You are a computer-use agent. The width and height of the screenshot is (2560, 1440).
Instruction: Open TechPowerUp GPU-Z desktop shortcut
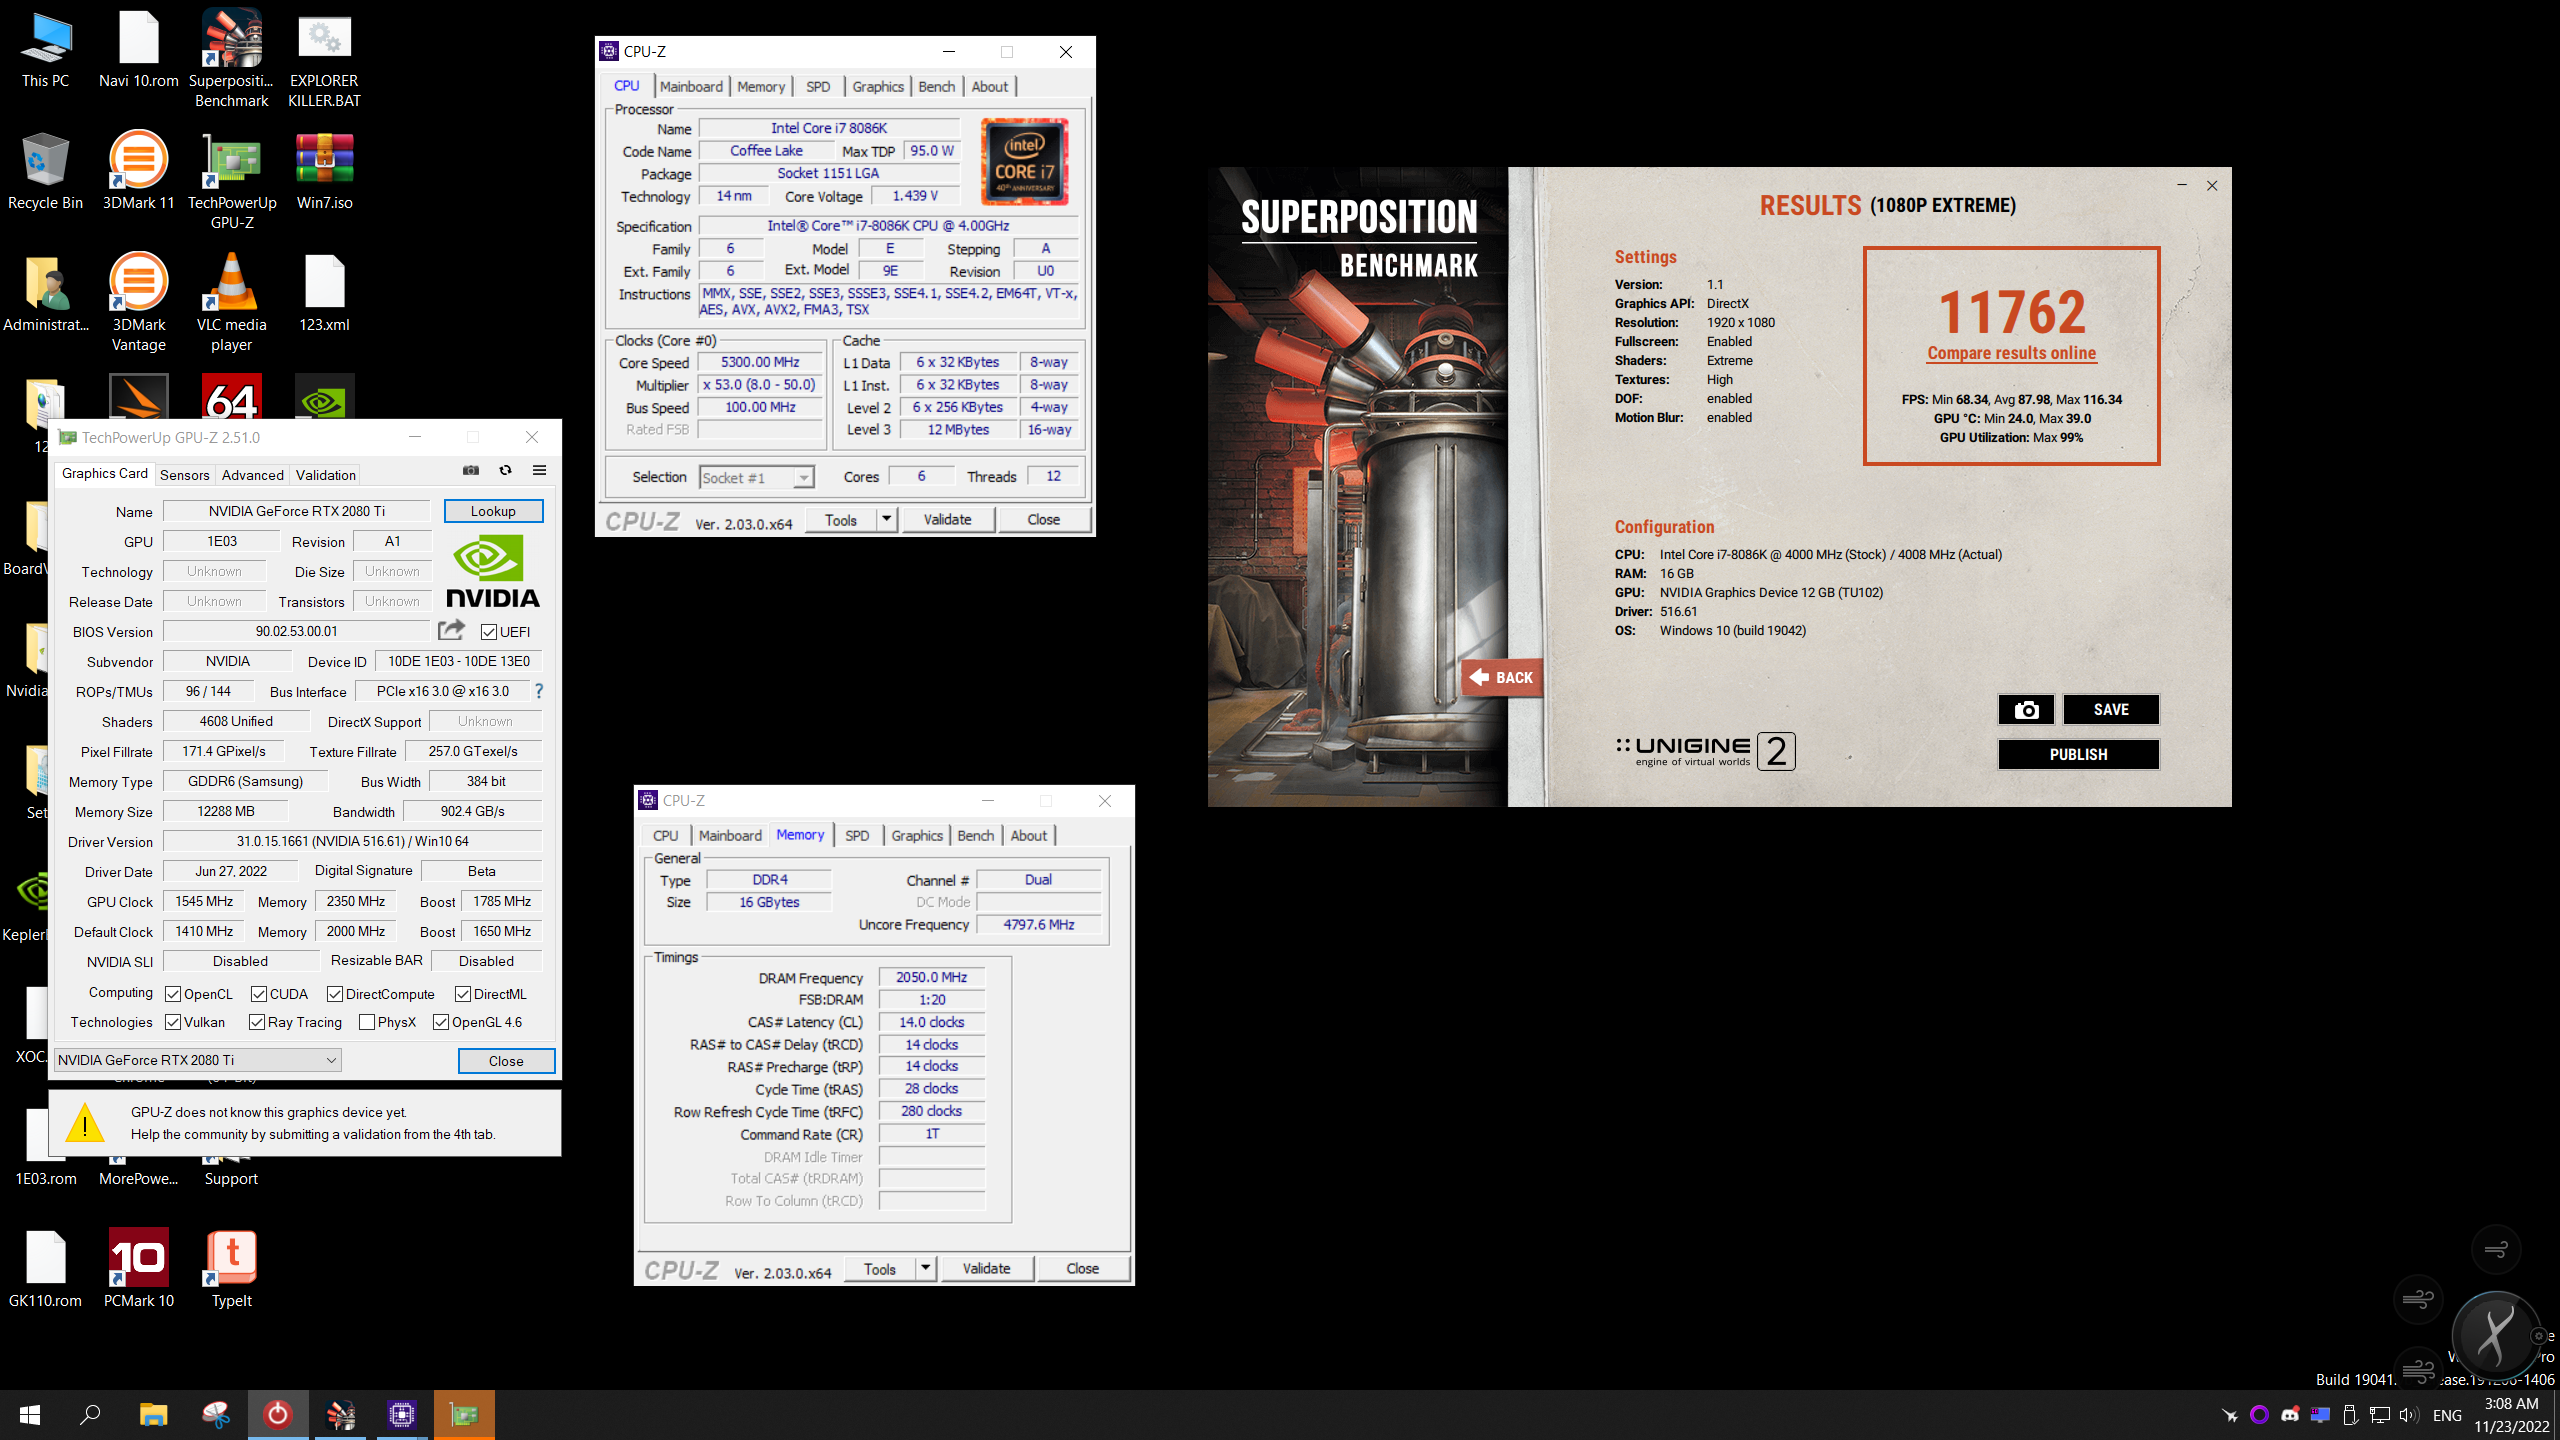(x=231, y=180)
